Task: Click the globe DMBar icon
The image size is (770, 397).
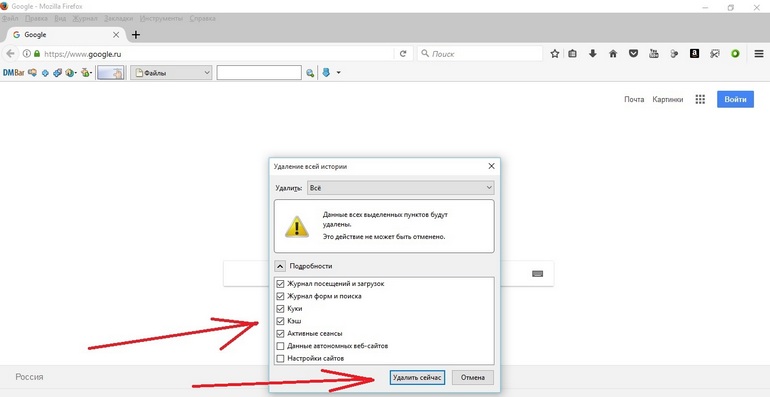Action: (70, 73)
